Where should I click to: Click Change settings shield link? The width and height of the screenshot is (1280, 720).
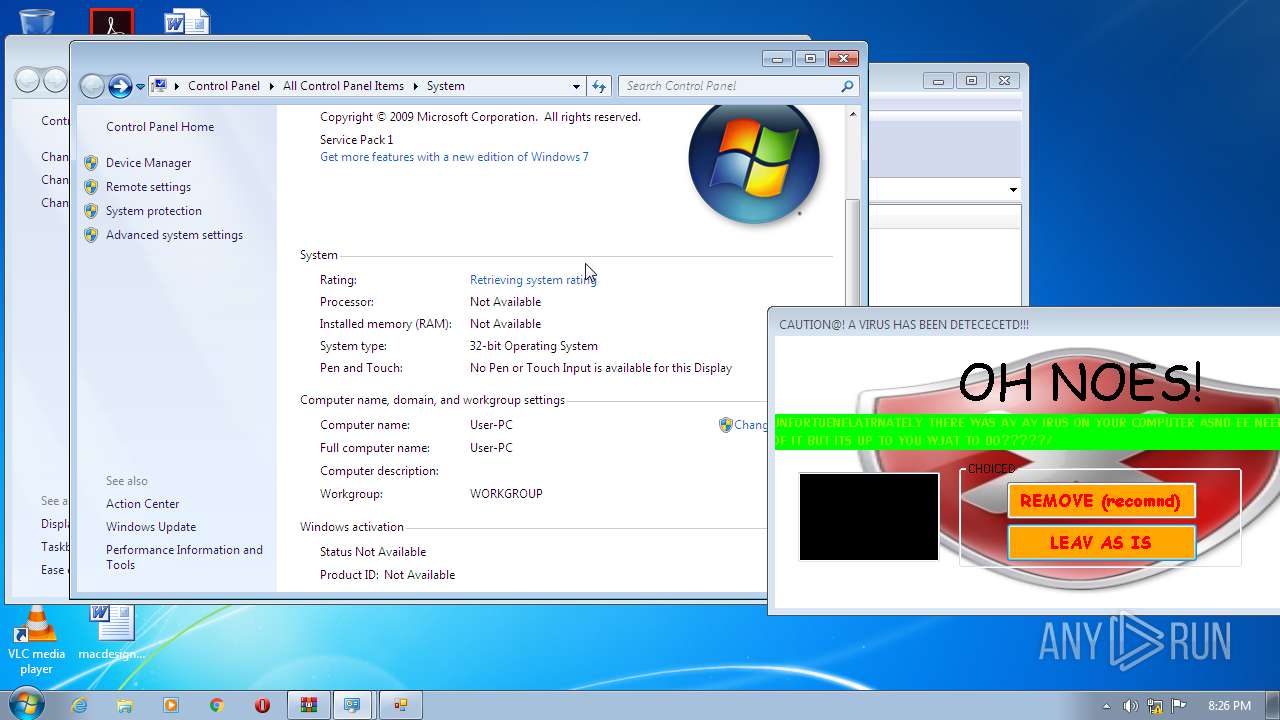(743, 425)
